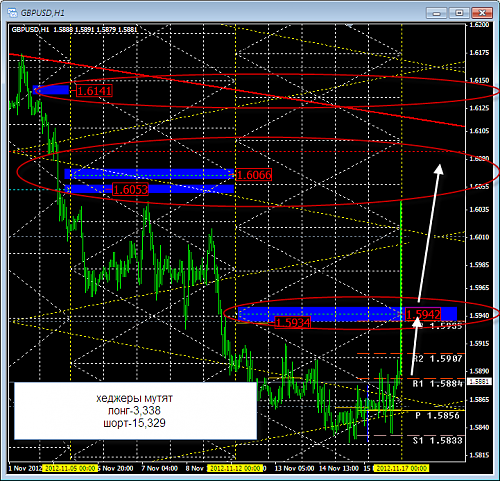
Task: Maximize the GBPUSD,H1 chart window
Action: 459,13
